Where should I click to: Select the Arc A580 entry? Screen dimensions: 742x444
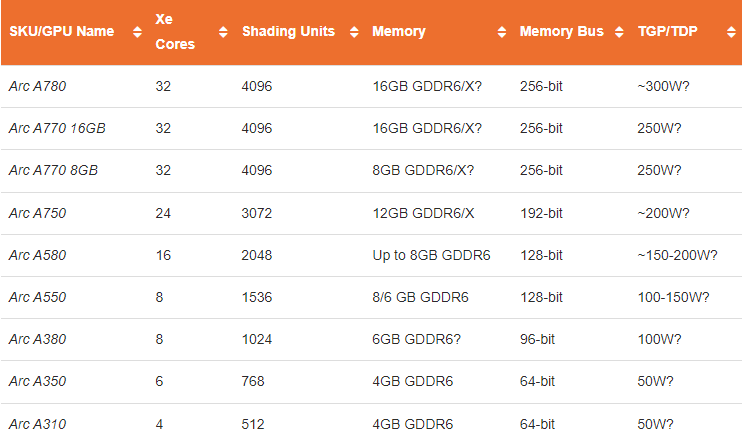click(37, 255)
